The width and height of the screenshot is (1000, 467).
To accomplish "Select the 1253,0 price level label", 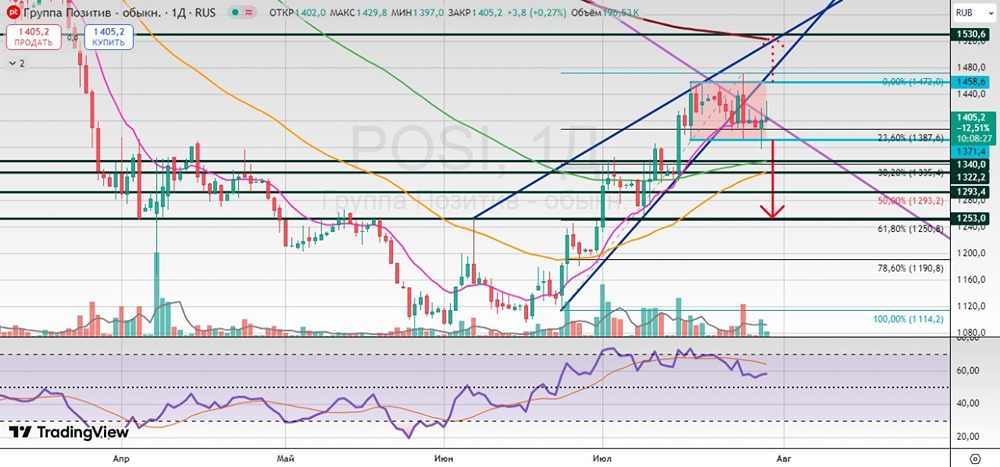I will click(971, 218).
